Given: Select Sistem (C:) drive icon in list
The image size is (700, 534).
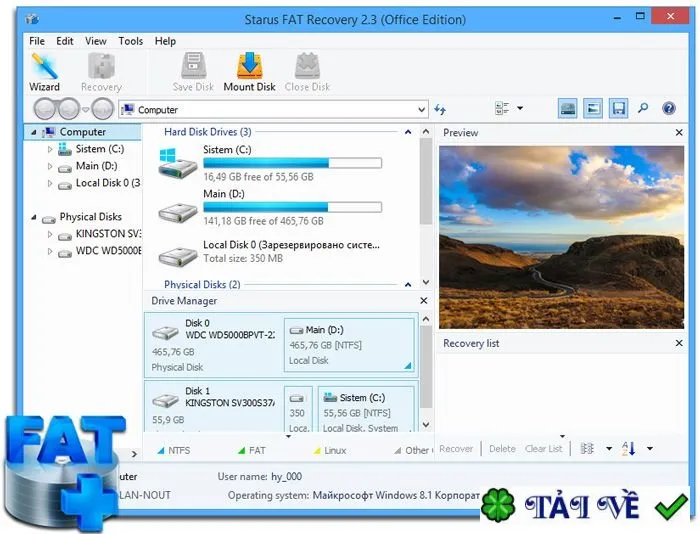Looking at the screenshot, I should 177,163.
